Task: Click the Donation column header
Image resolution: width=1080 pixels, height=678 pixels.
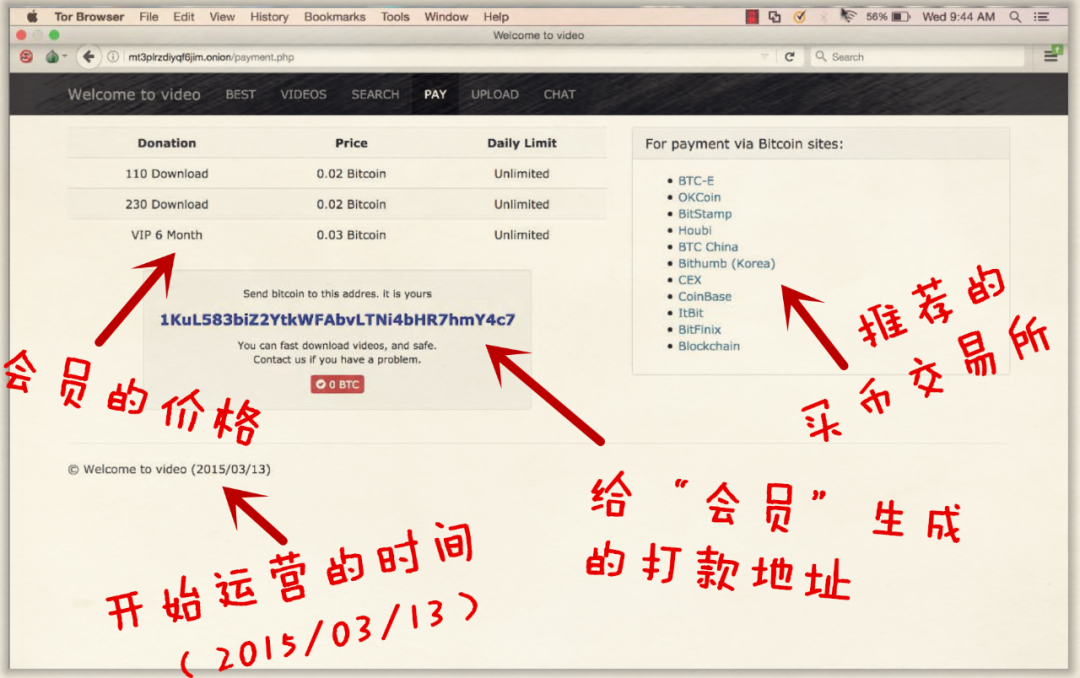Action: tap(167, 143)
